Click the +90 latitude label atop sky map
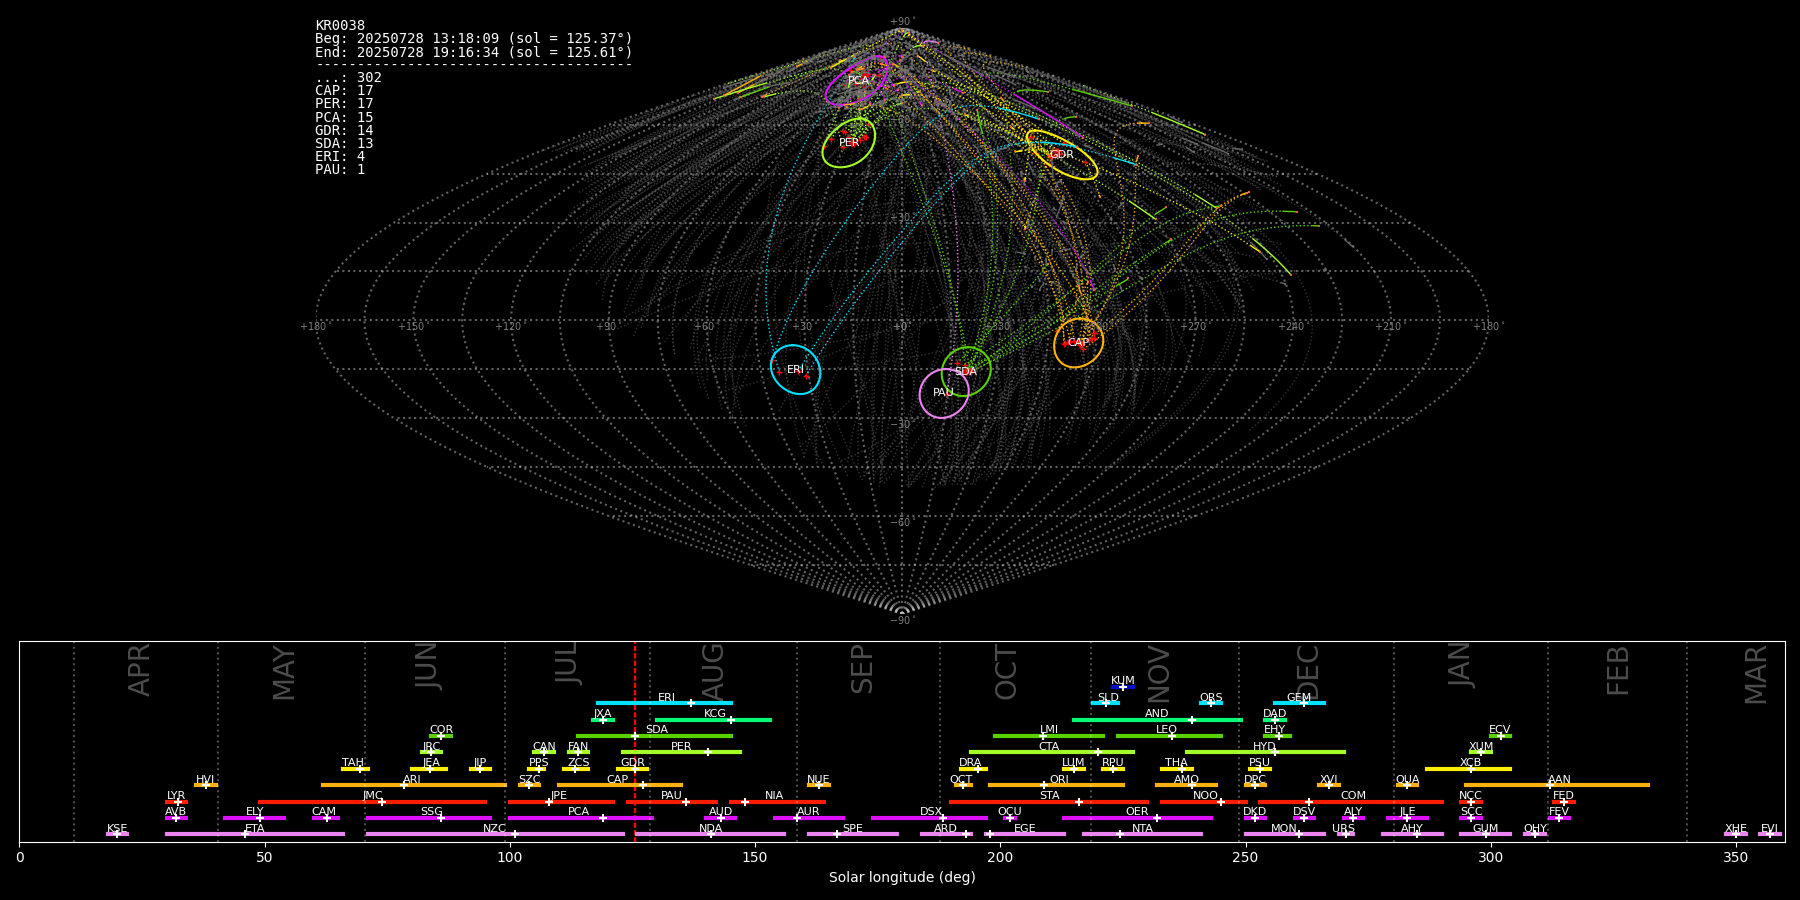This screenshot has width=1800, height=900. (902, 22)
